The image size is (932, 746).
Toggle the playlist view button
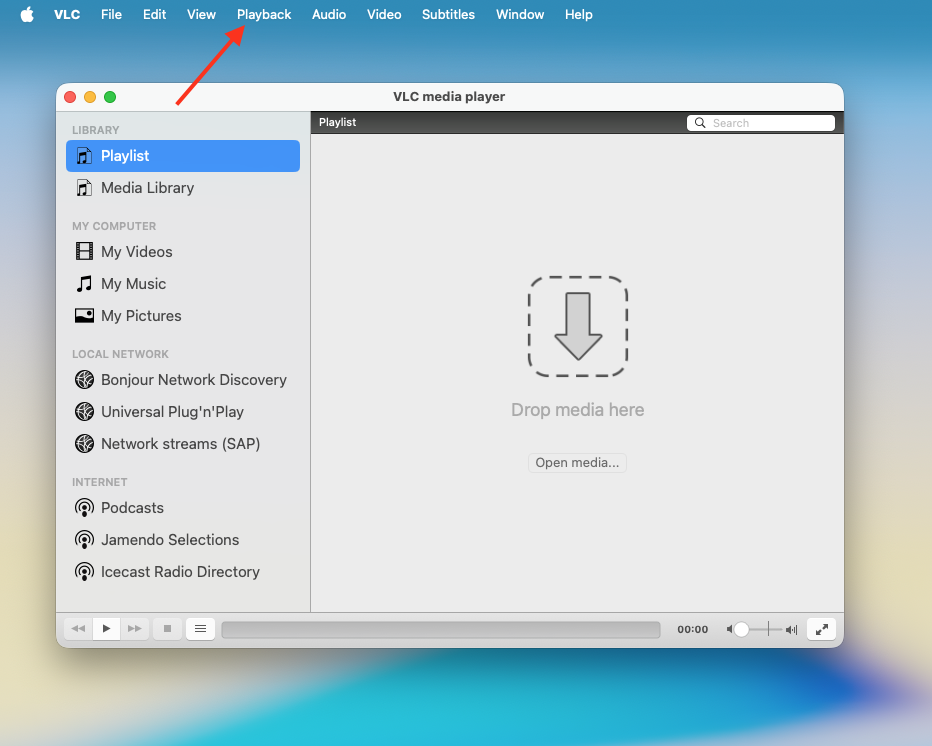(200, 628)
